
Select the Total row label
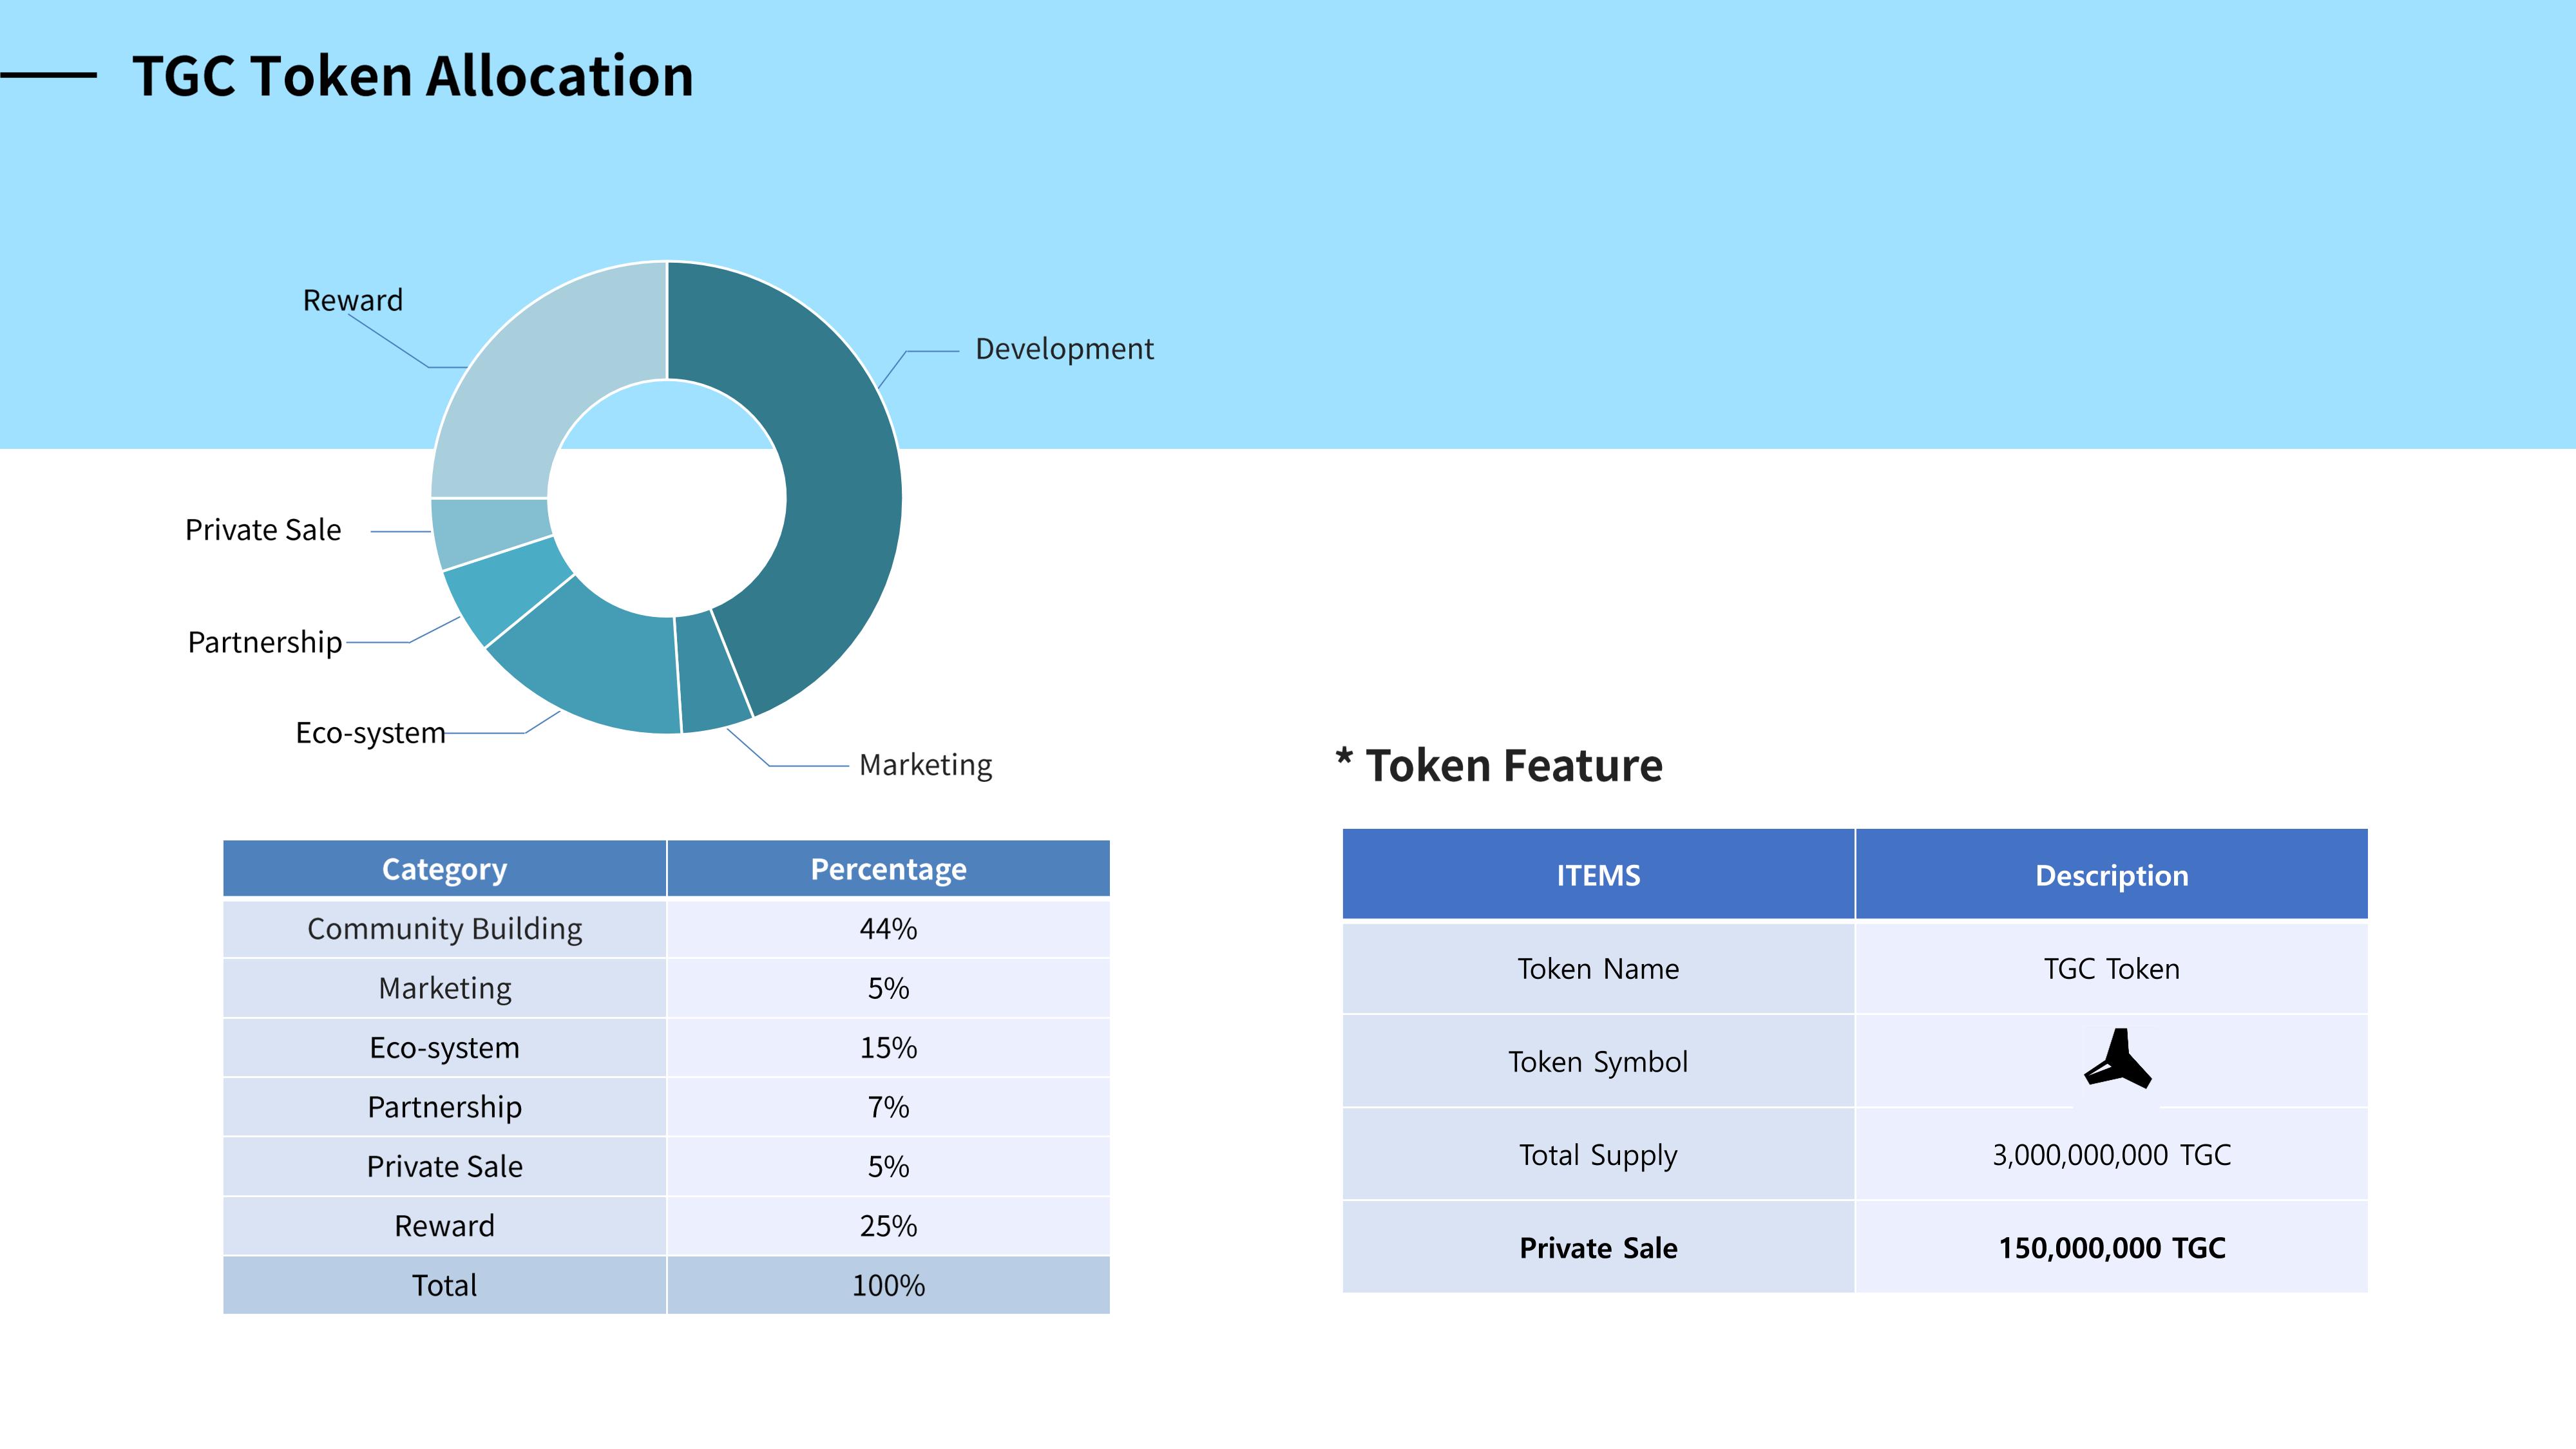[x=444, y=1285]
